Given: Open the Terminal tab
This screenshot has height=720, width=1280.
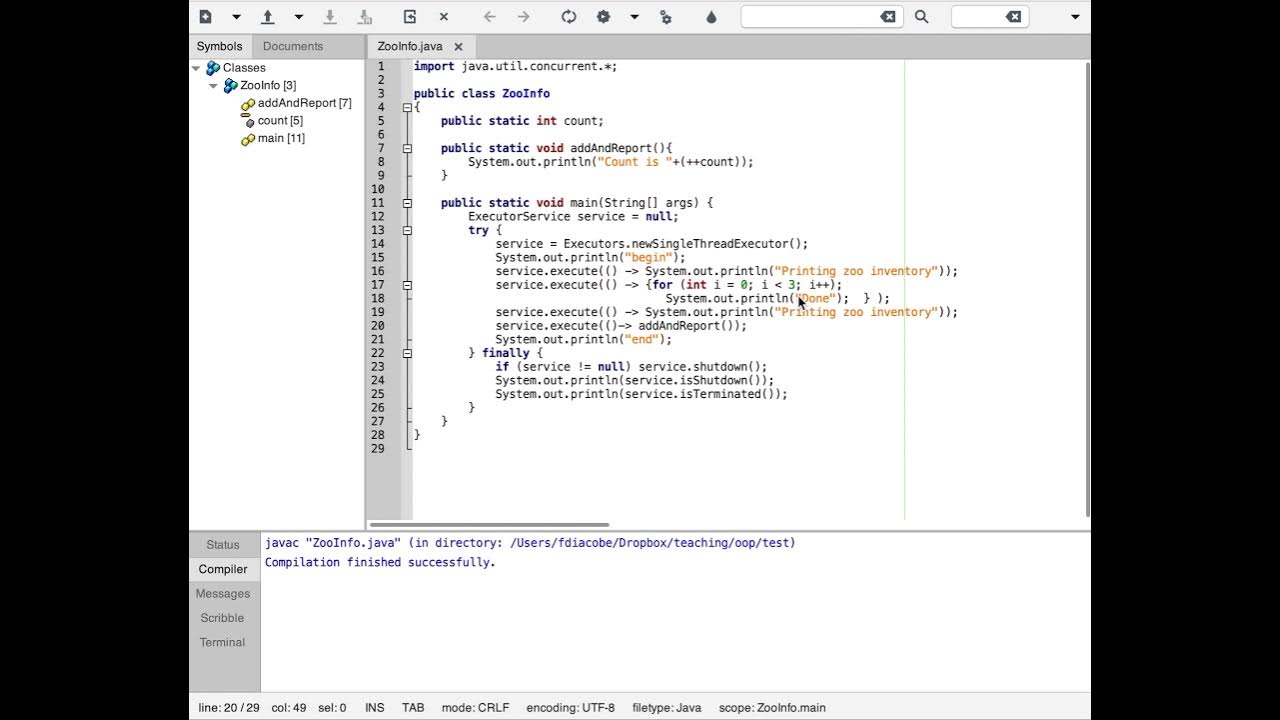Looking at the screenshot, I should coord(223,642).
